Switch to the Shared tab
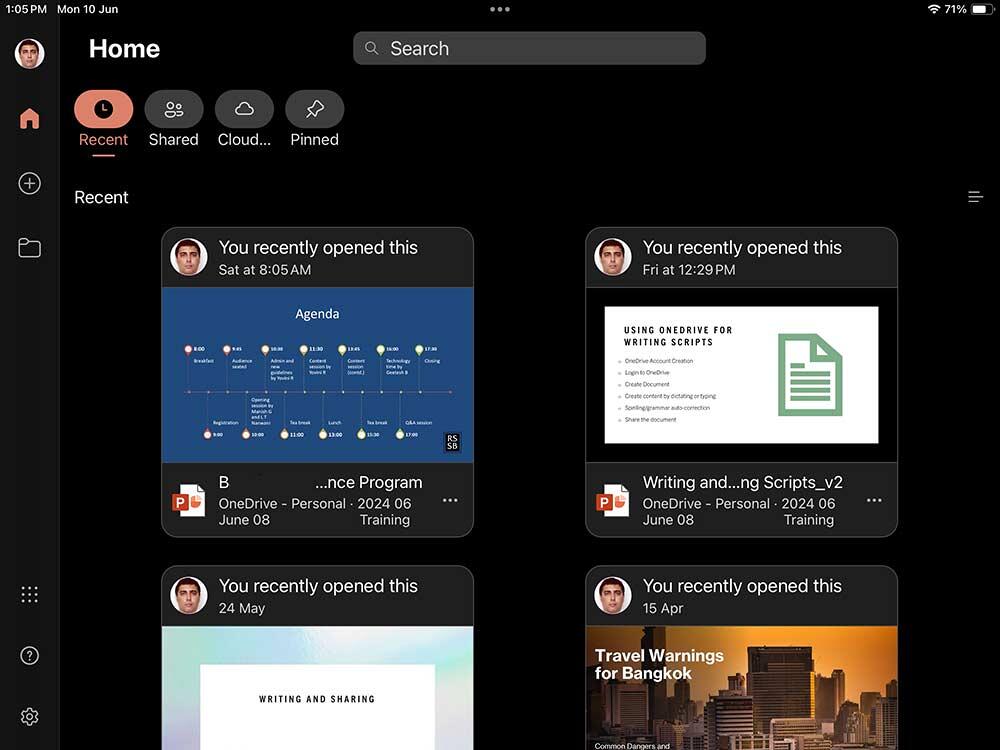Viewport: 1000px width, 750px height. [173, 120]
